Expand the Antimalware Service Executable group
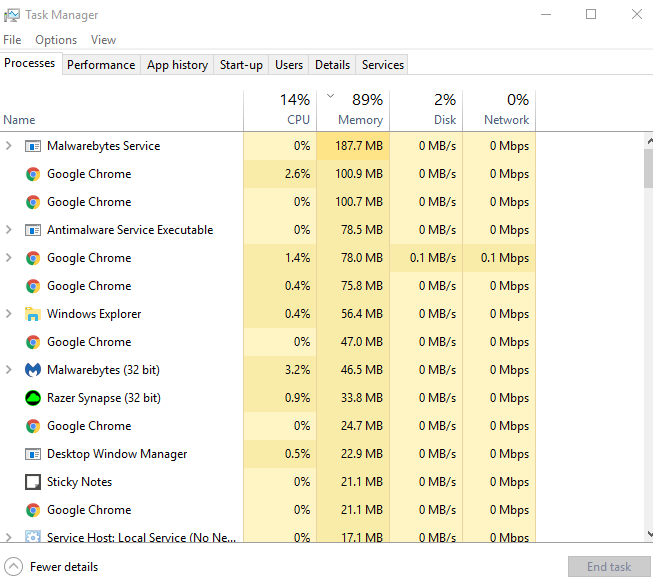This screenshot has height=585, width=653. click(9, 230)
